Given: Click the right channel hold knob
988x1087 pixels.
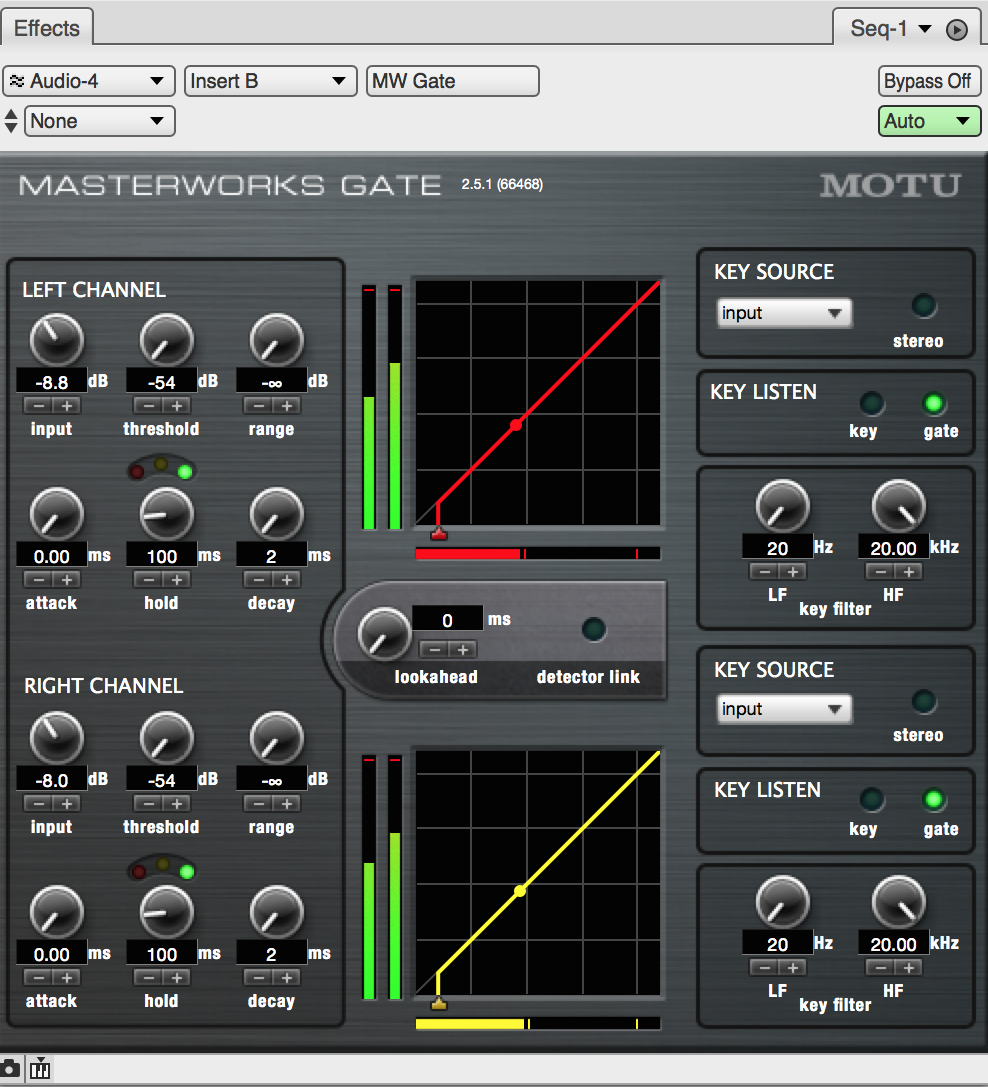Looking at the screenshot, I should pos(166,912).
